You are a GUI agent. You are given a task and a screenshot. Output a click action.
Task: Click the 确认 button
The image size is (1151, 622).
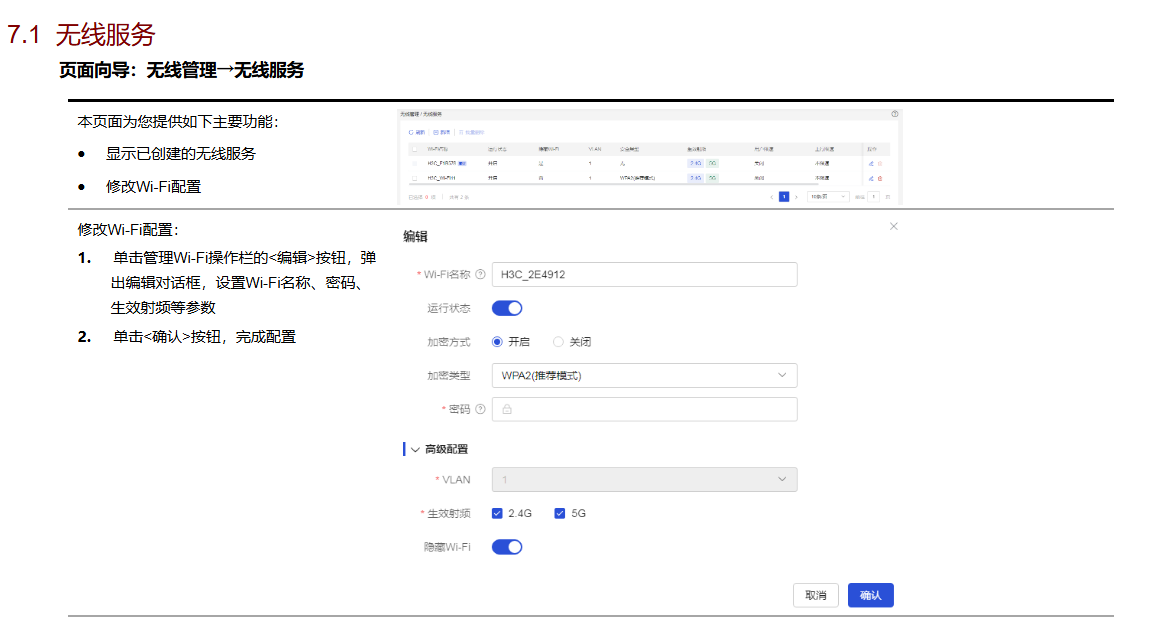point(870,595)
